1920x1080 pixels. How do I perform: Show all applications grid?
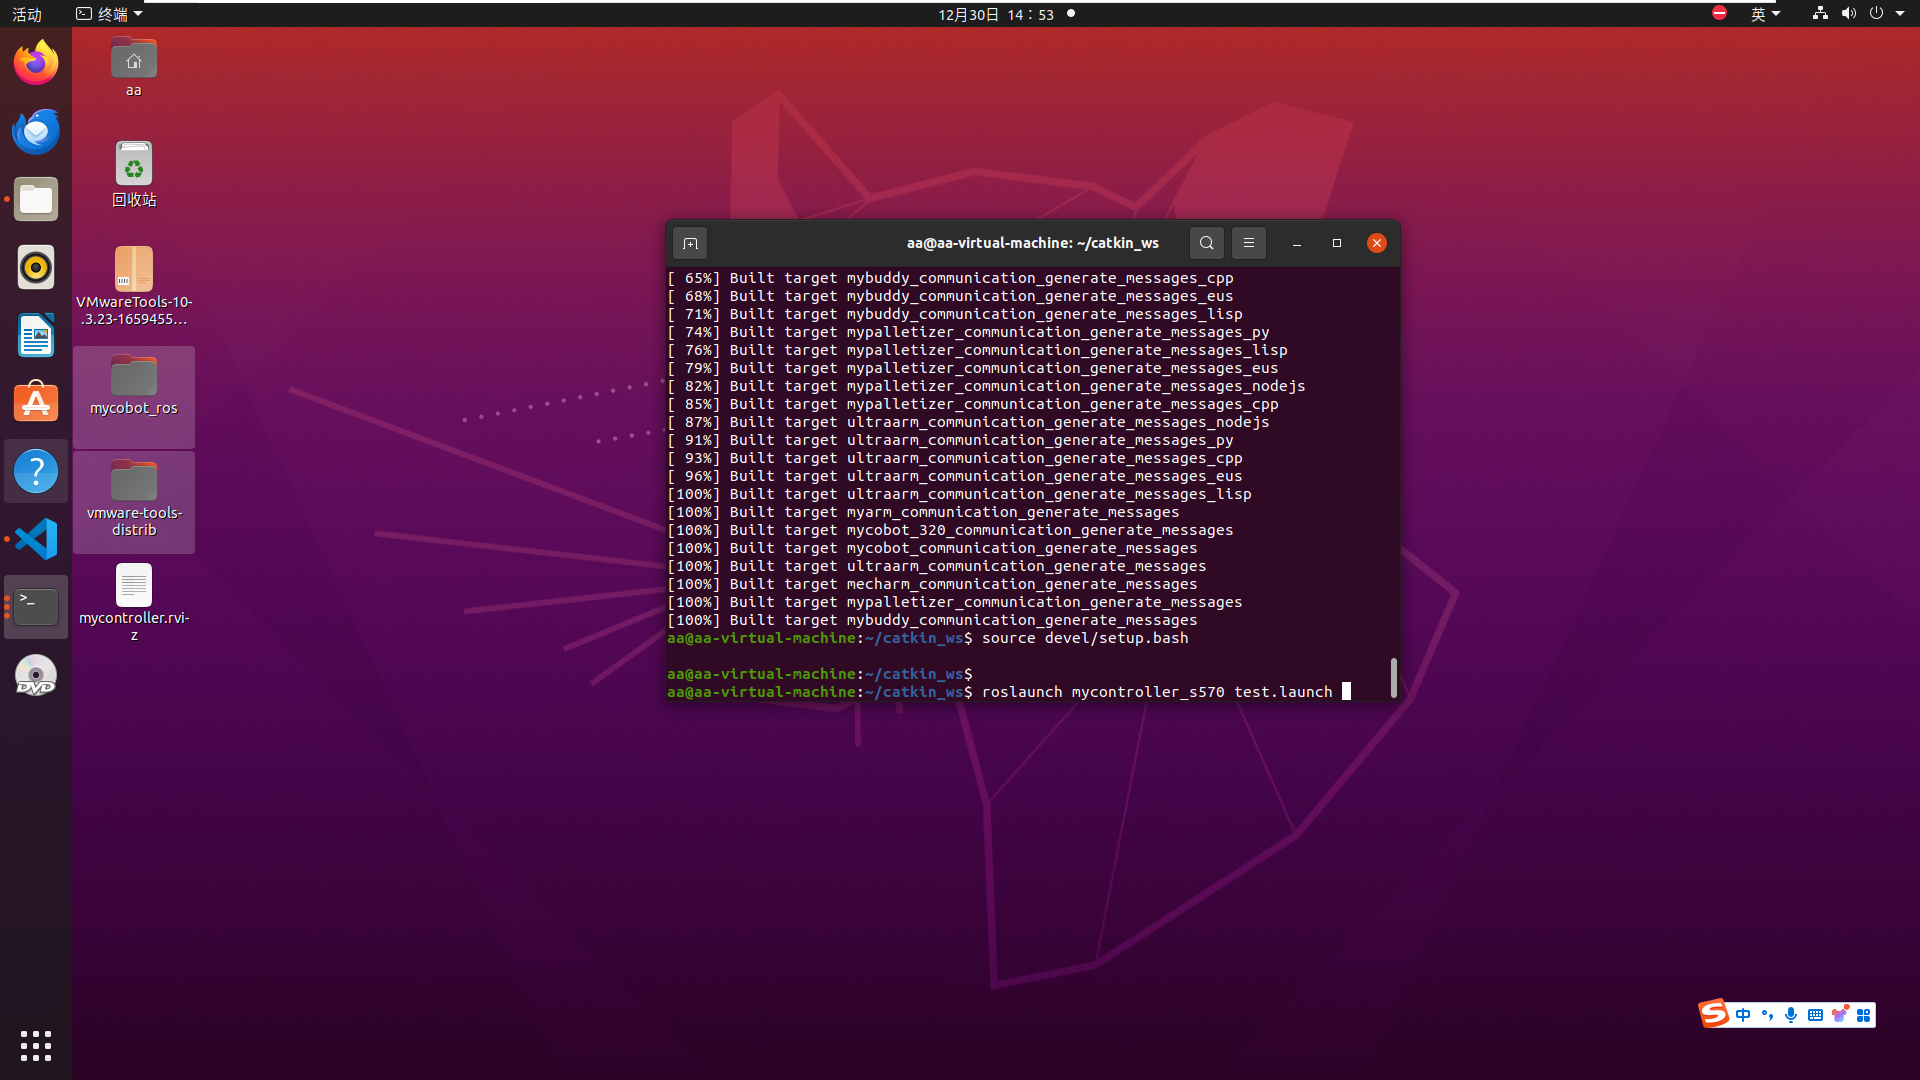36,1046
